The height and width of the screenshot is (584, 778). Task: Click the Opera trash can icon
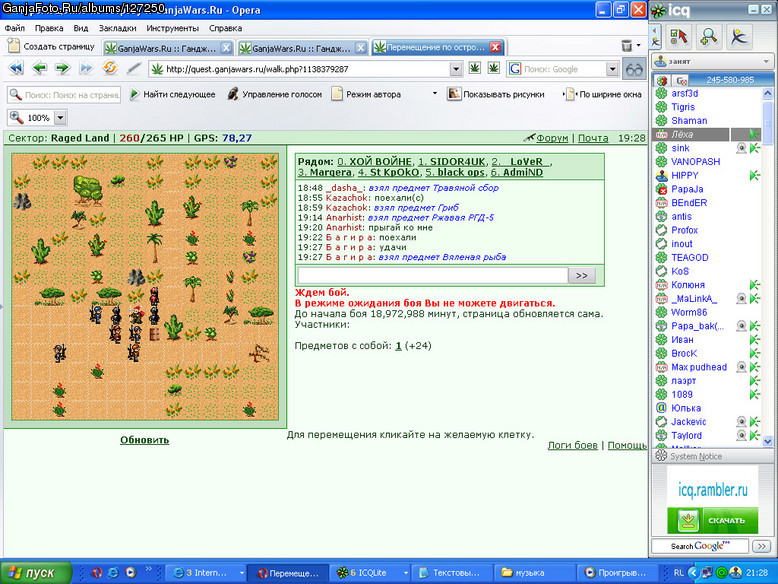(627, 46)
